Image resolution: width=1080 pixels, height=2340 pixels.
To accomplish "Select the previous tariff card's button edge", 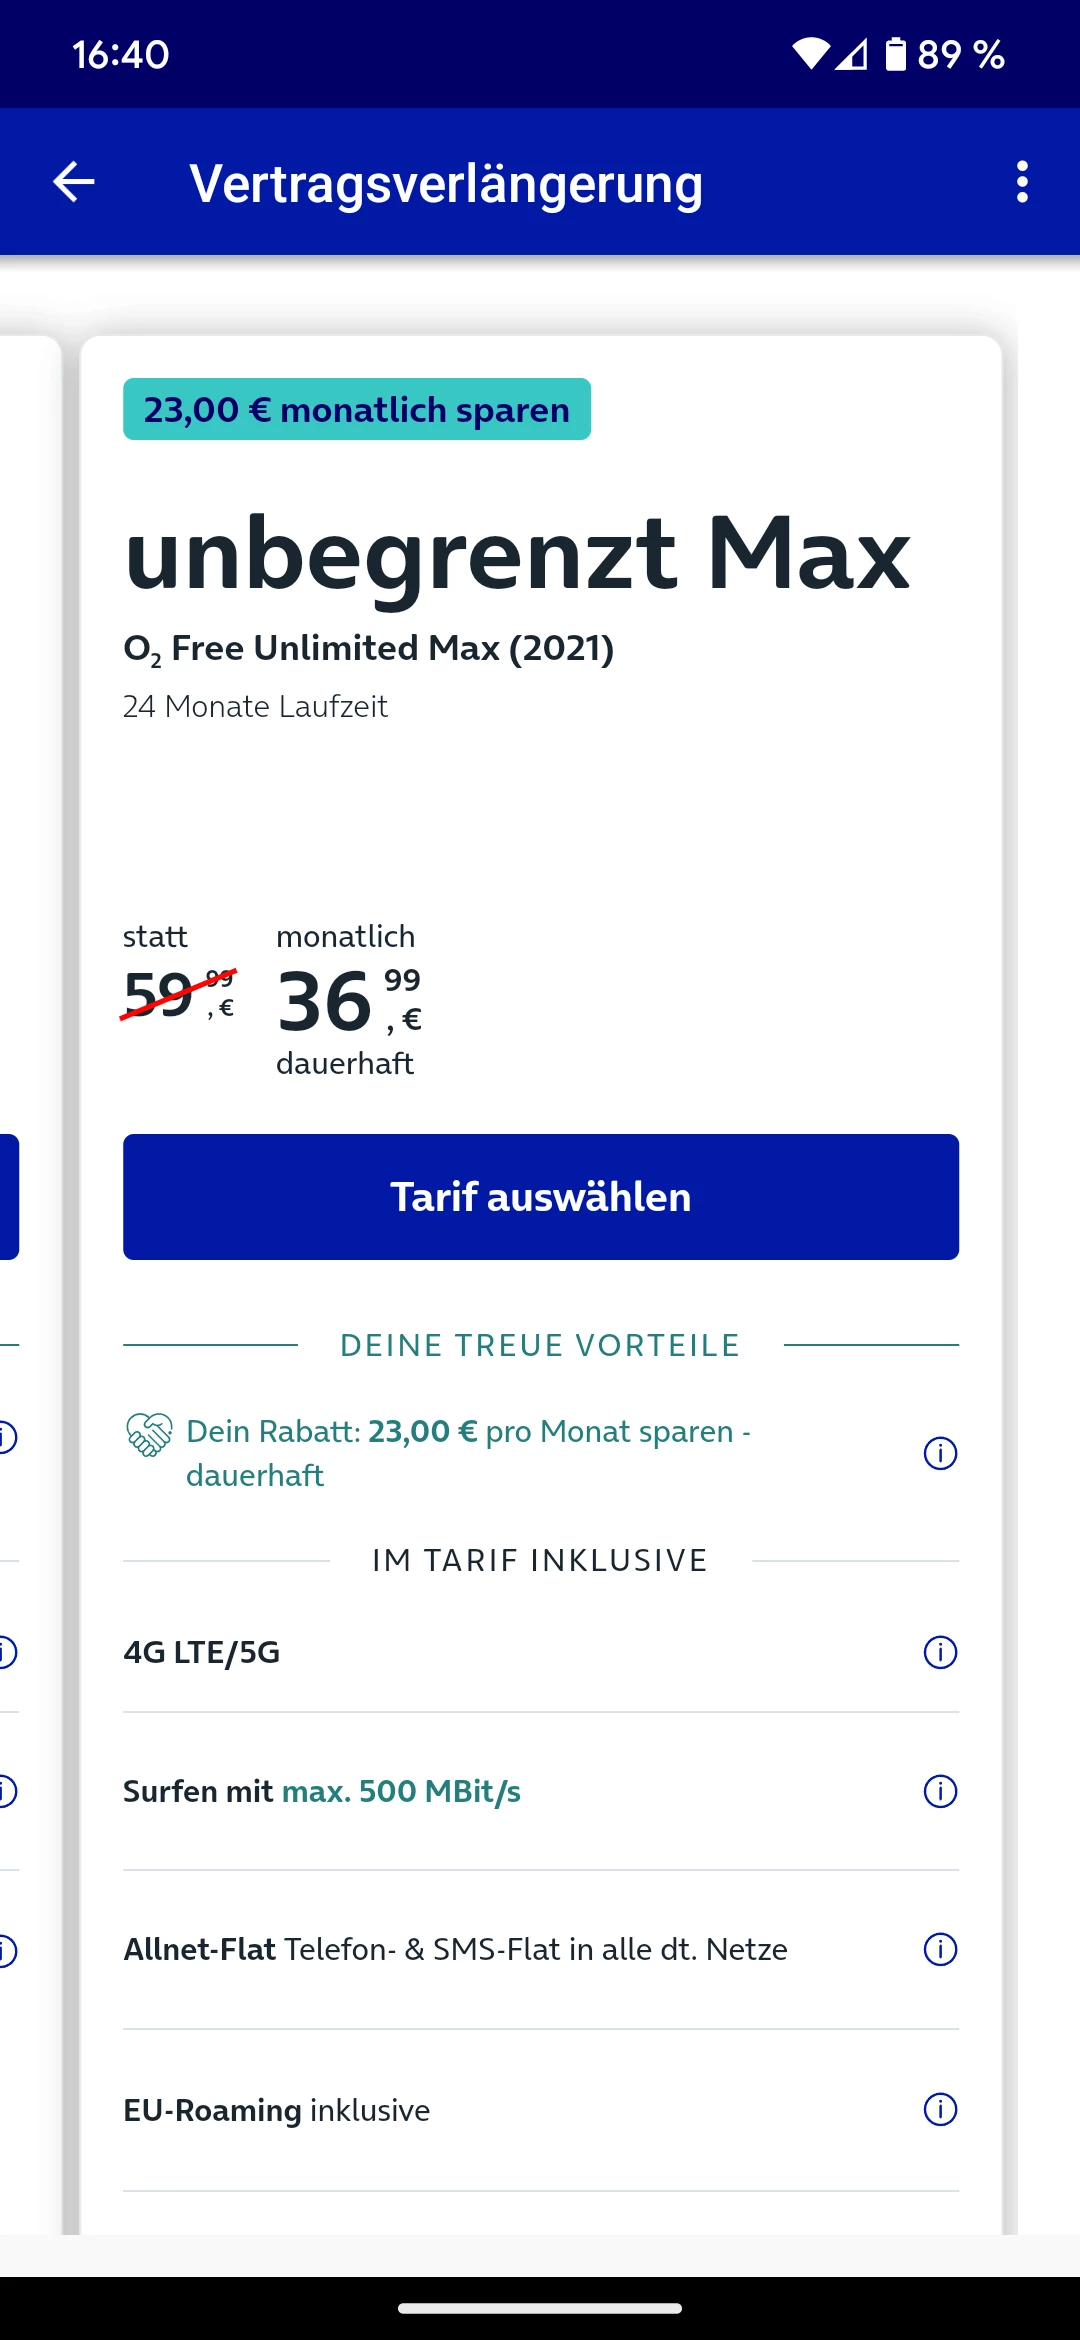I will coord(8,1197).
